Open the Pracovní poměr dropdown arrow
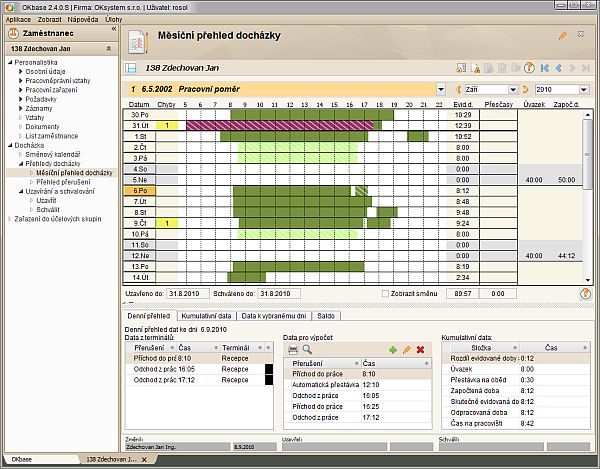 coord(441,90)
